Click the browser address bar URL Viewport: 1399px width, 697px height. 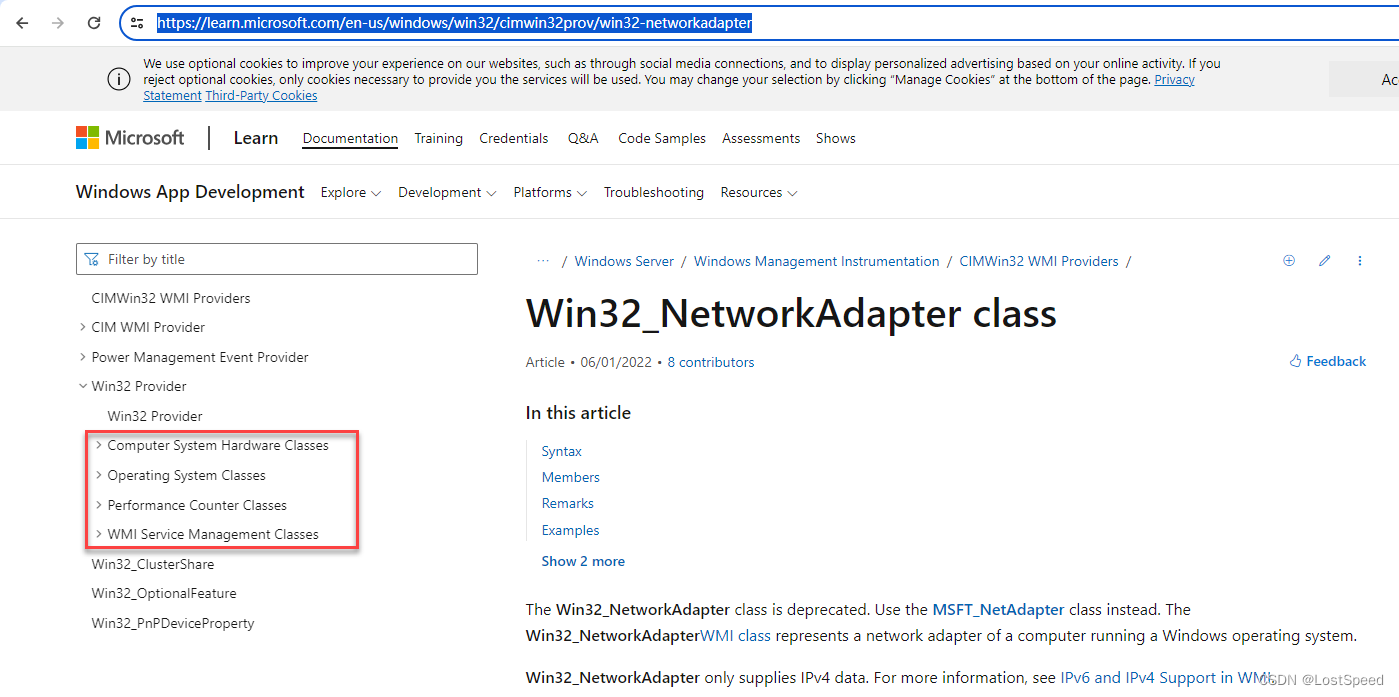(454, 23)
